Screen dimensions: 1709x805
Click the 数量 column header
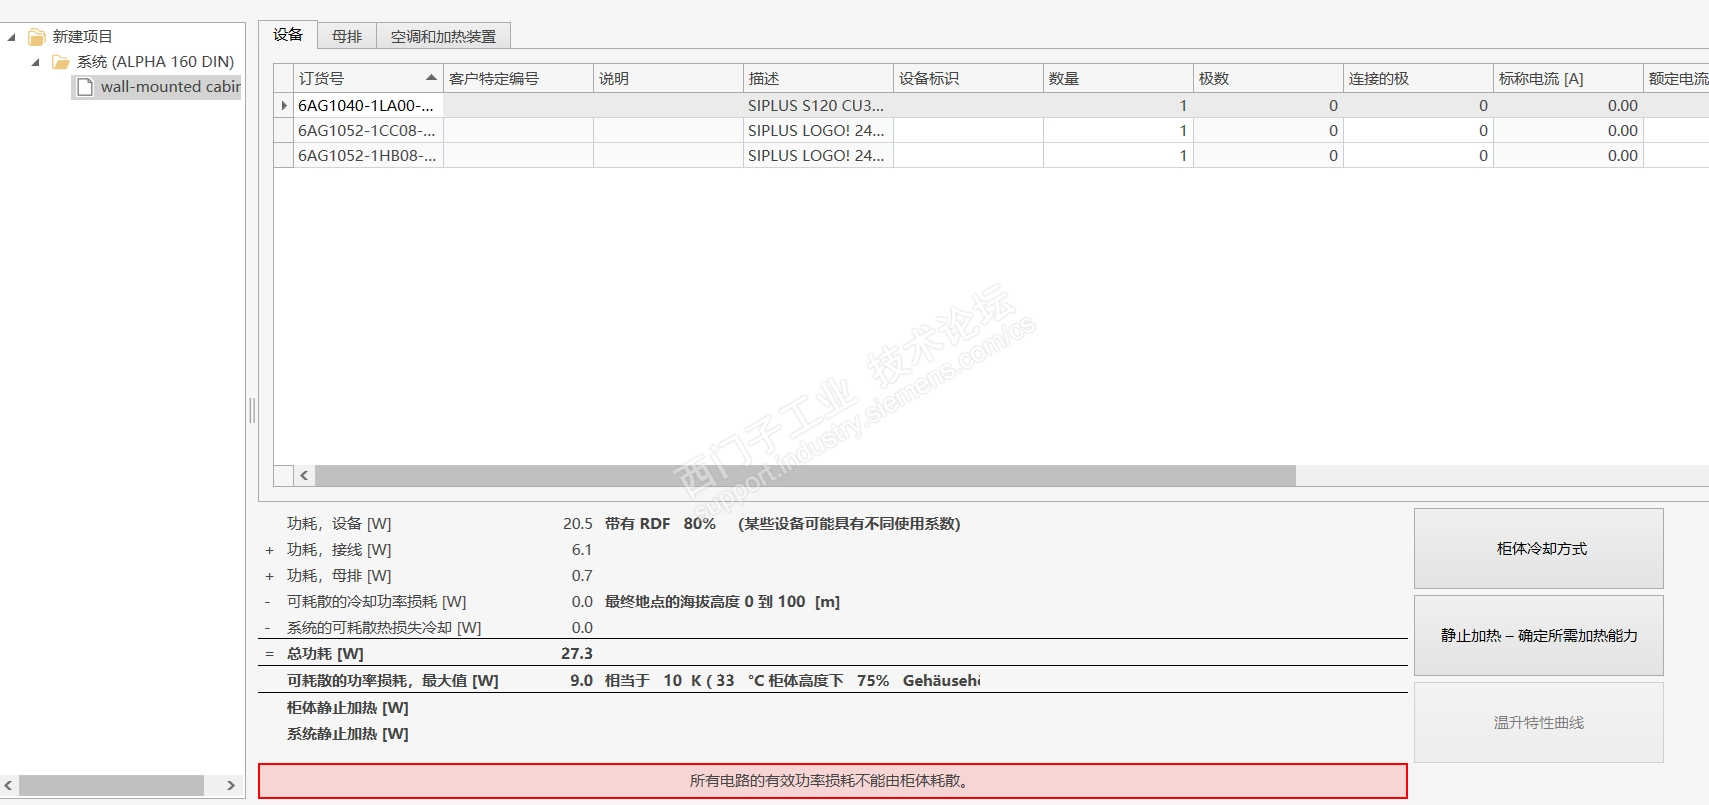(1118, 78)
